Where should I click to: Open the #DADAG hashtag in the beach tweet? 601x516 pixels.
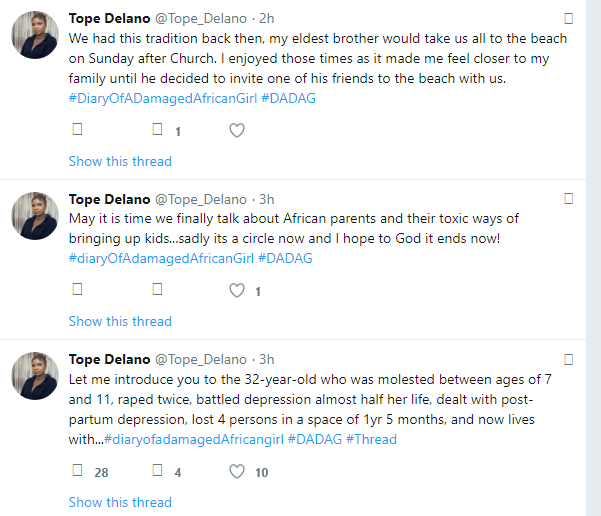point(291,98)
